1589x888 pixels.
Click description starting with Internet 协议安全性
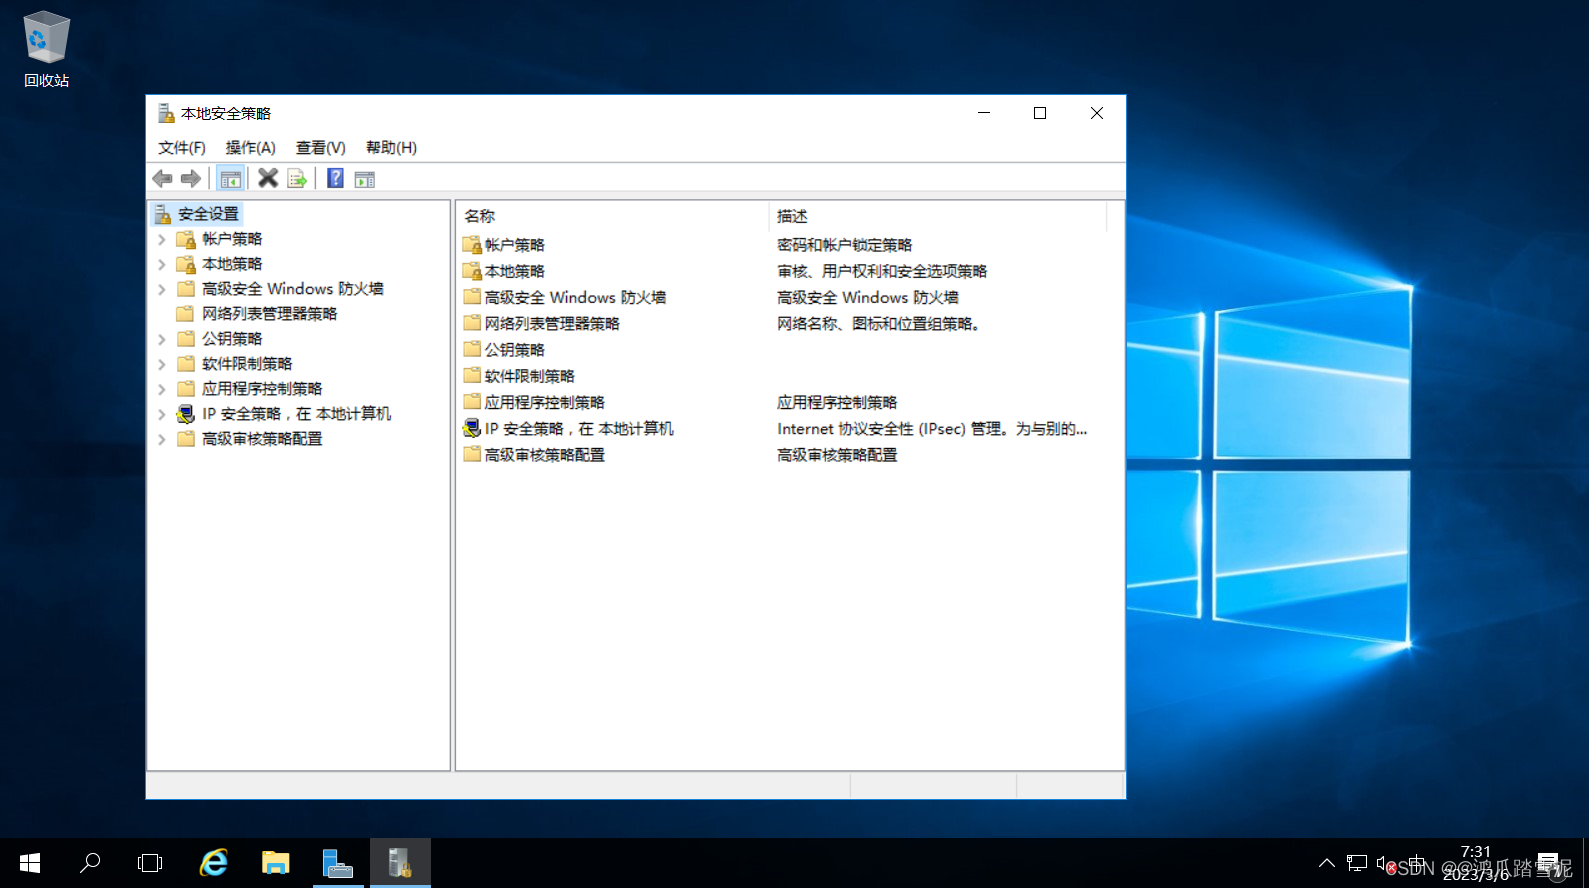click(x=932, y=428)
